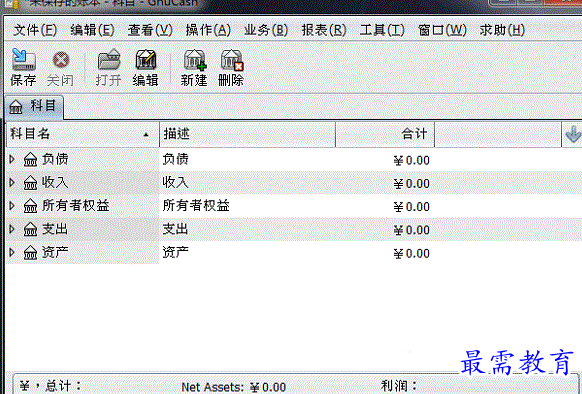Click the bank icon beside 所有者权益

coord(30,206)
